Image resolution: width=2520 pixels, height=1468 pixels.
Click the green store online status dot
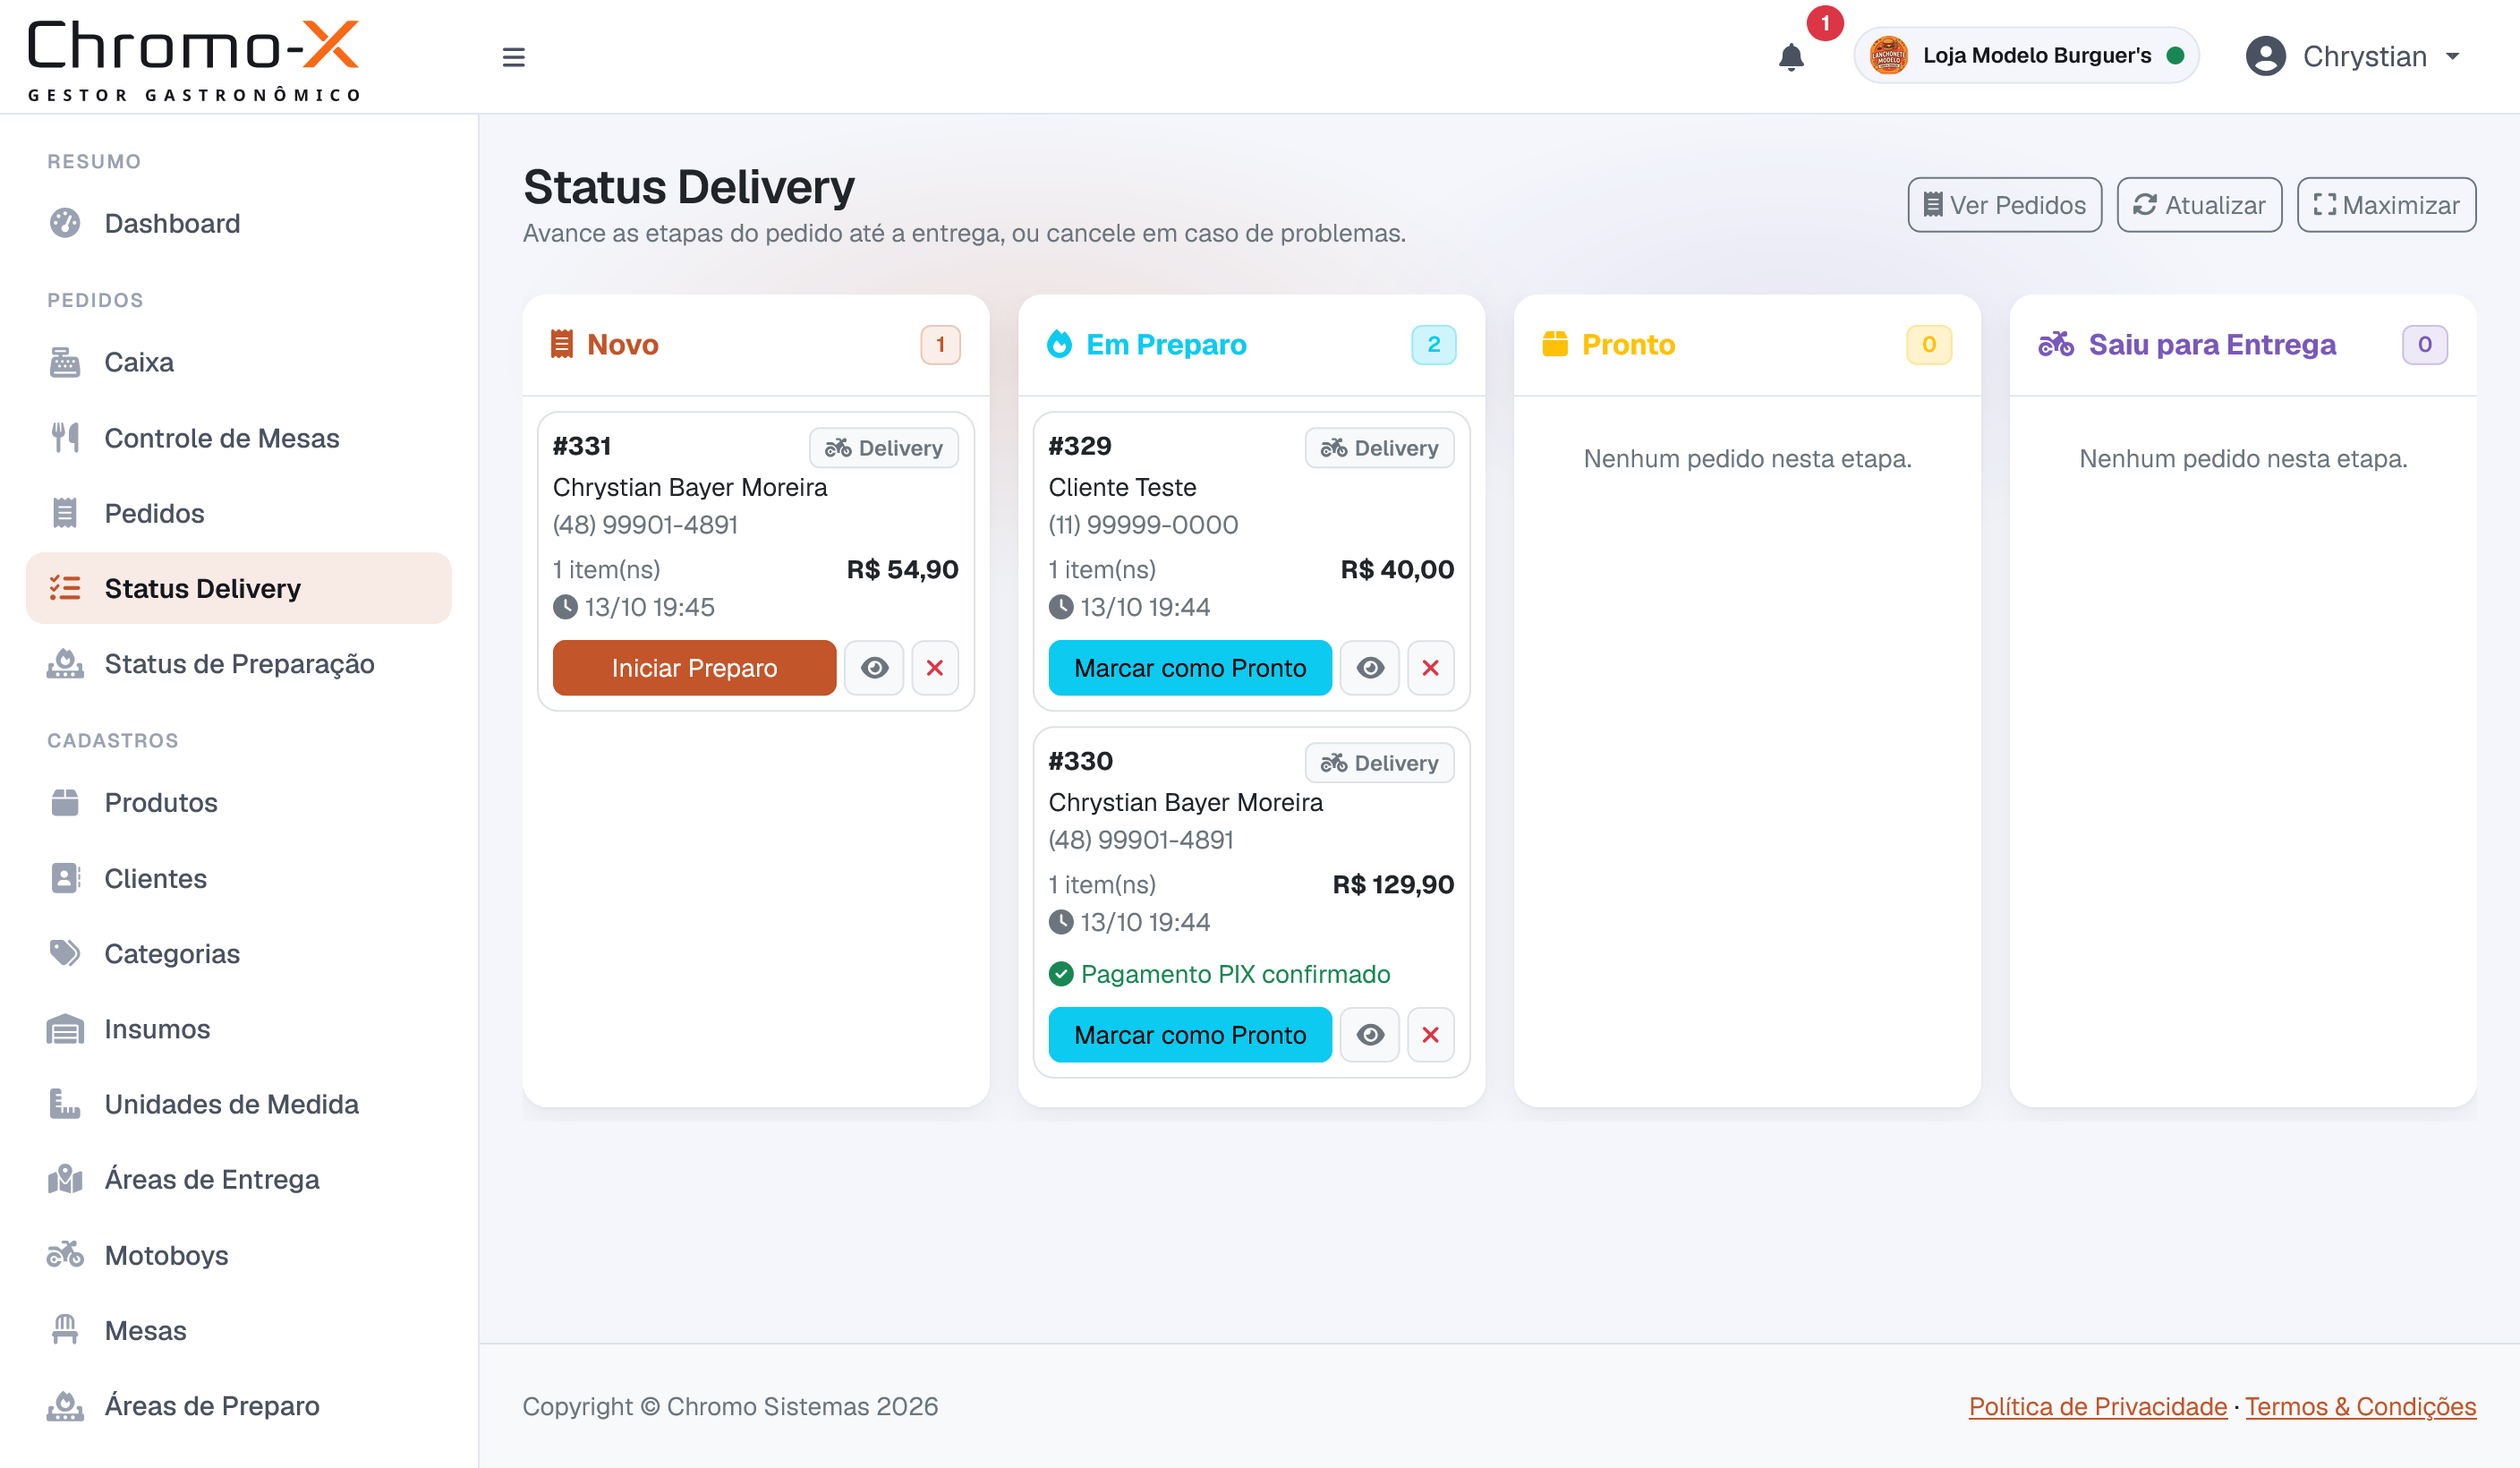[2174, 56]
